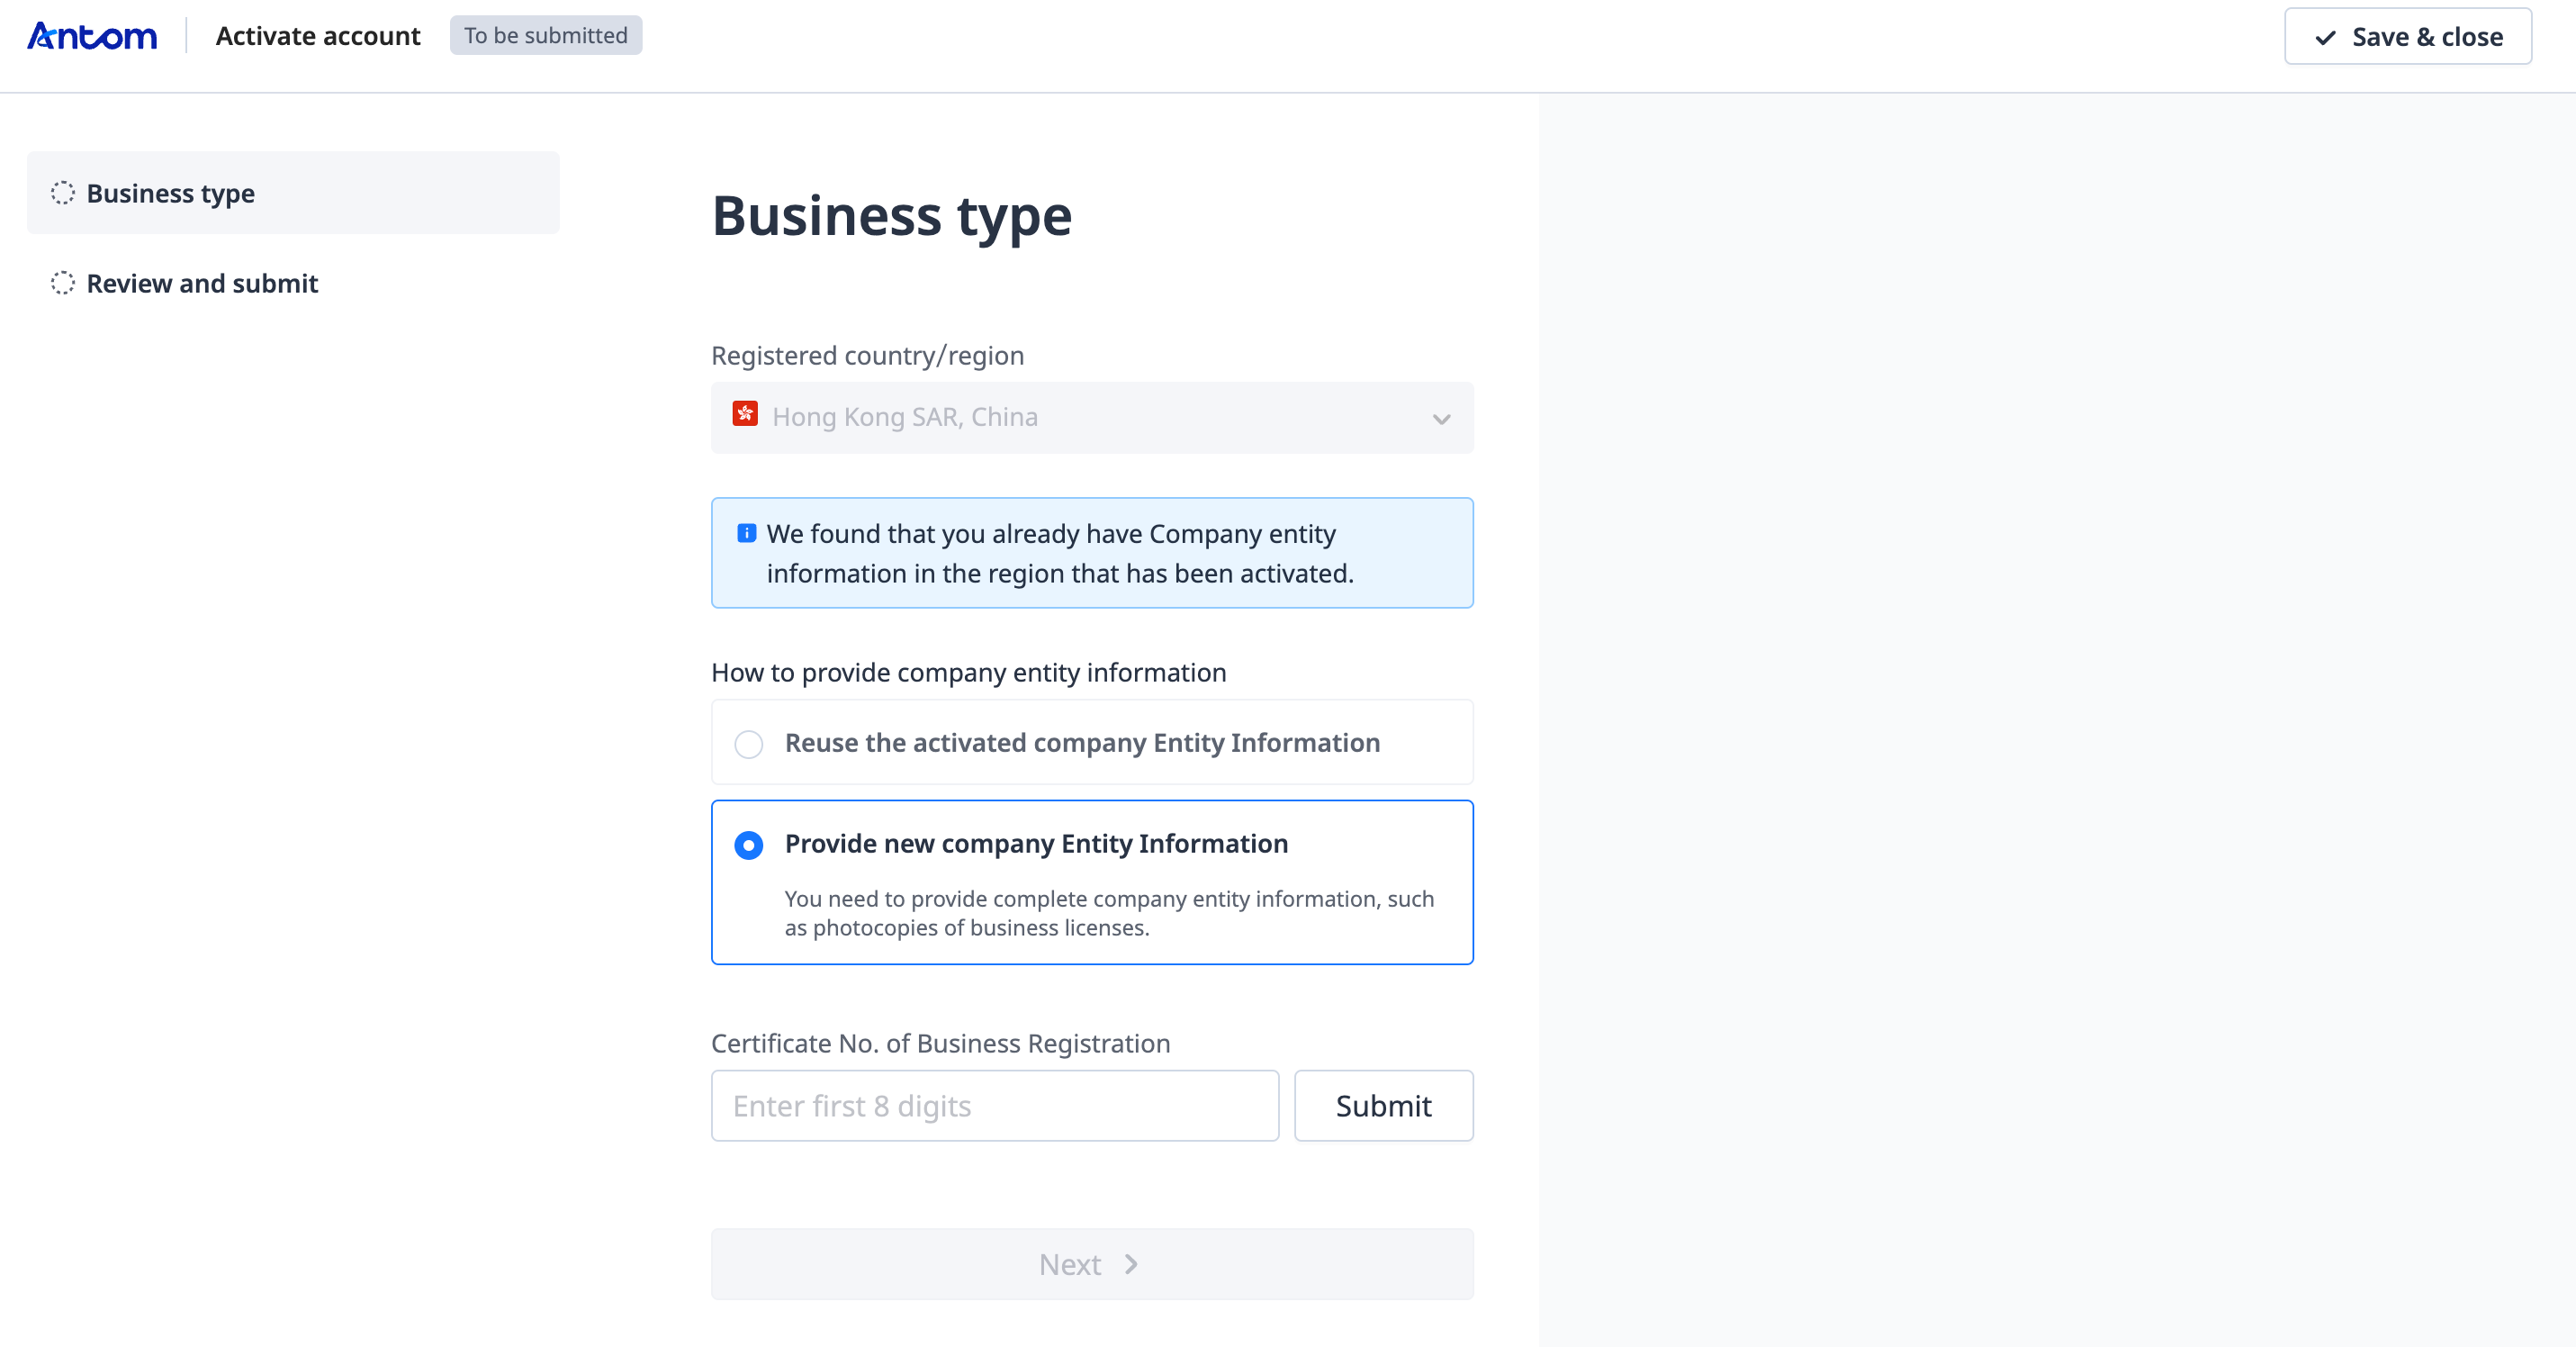Click the To be submitted status badge

point(546,36)
